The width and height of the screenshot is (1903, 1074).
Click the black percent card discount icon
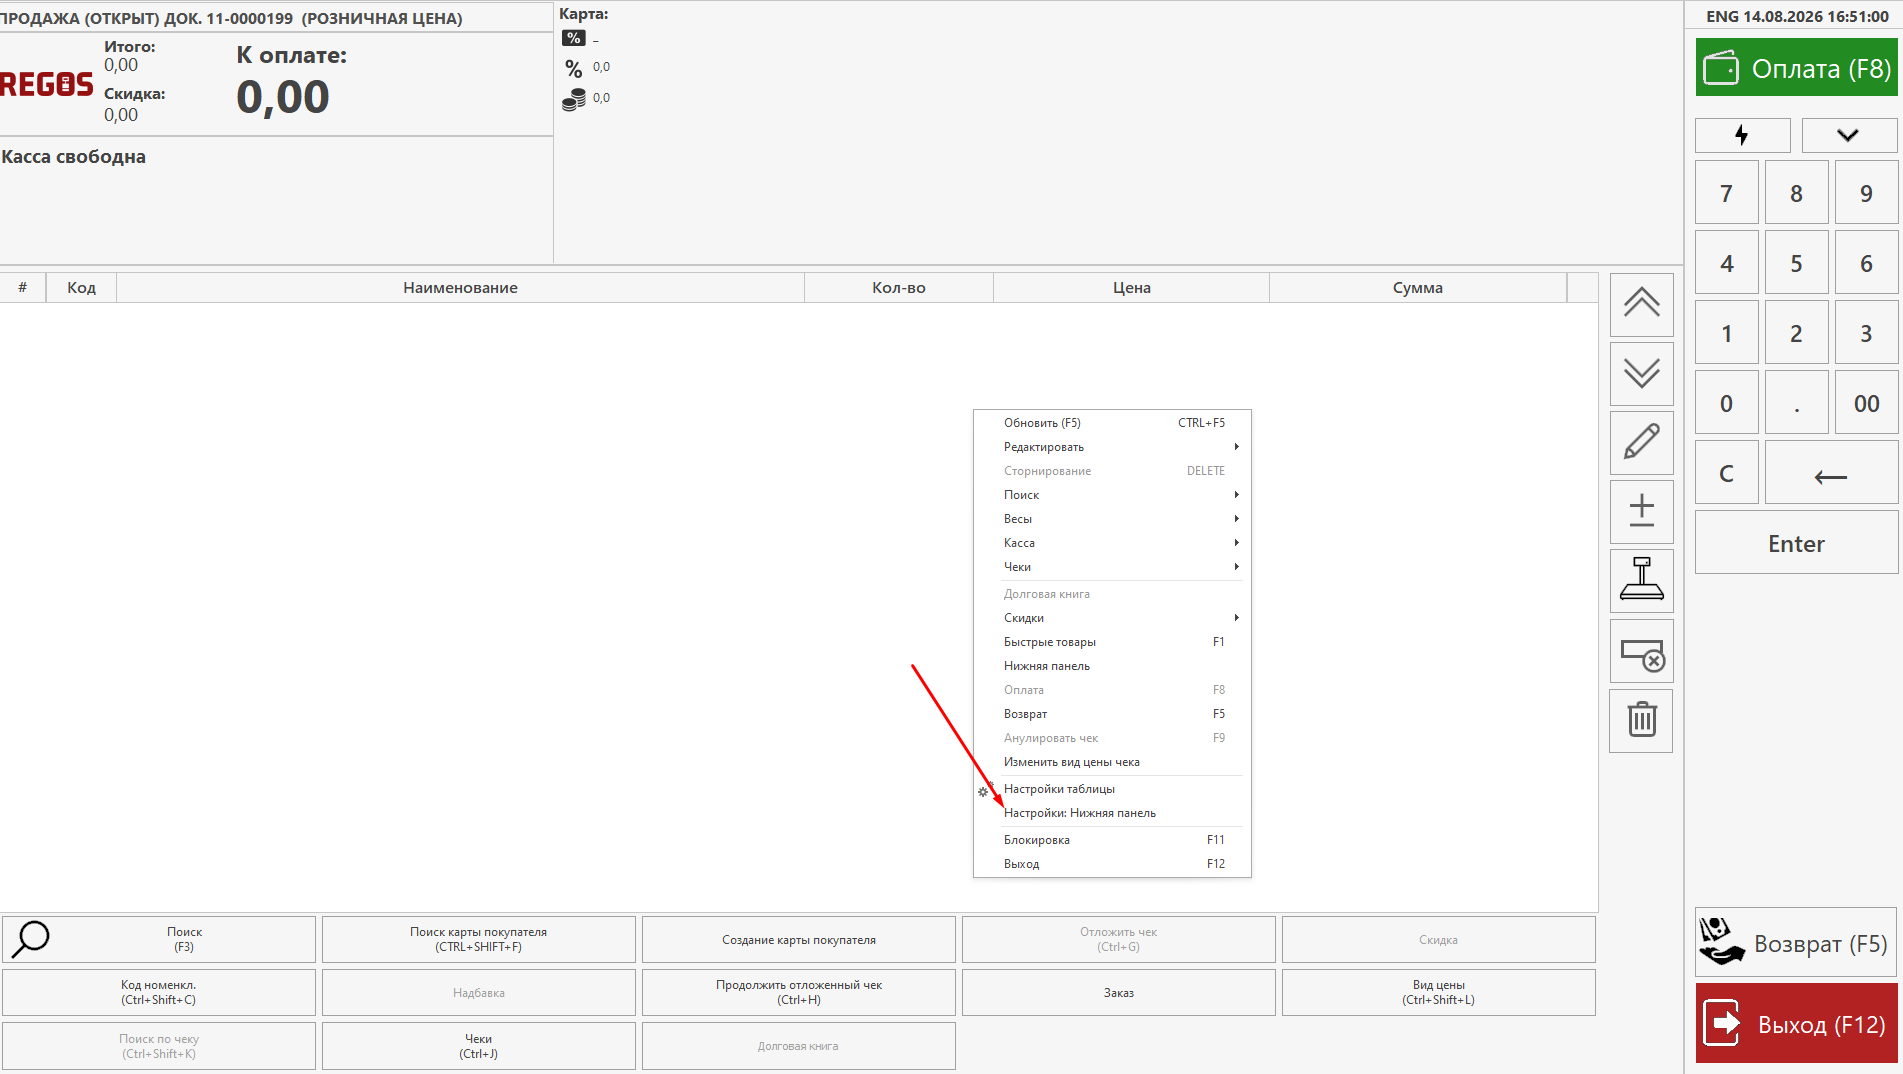[574, 38]
